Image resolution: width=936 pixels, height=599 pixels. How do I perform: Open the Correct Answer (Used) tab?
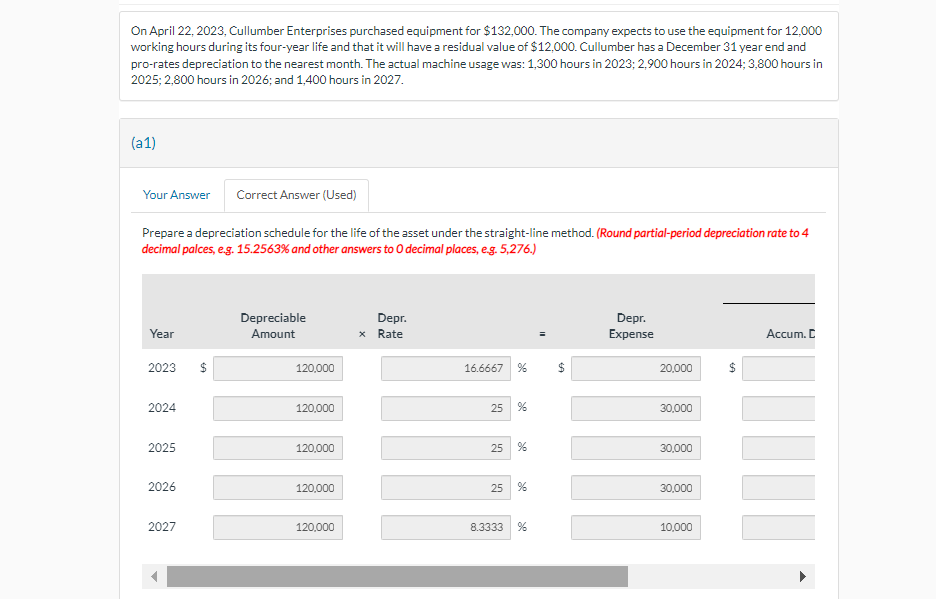(x=295, y=196)
